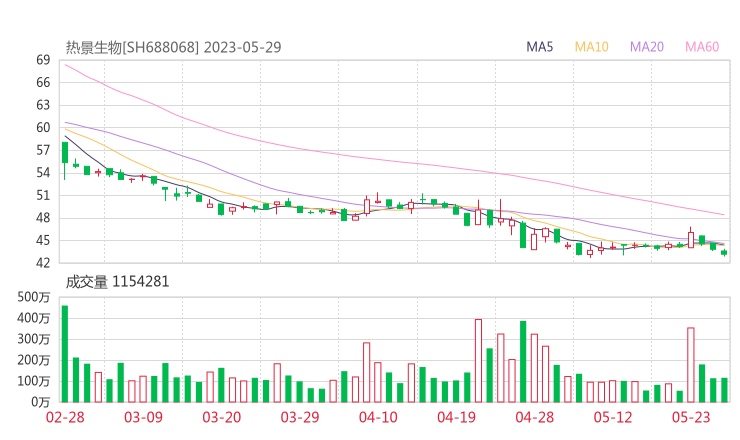Click the 成交量 1154281 volume label

click(117, 282)
